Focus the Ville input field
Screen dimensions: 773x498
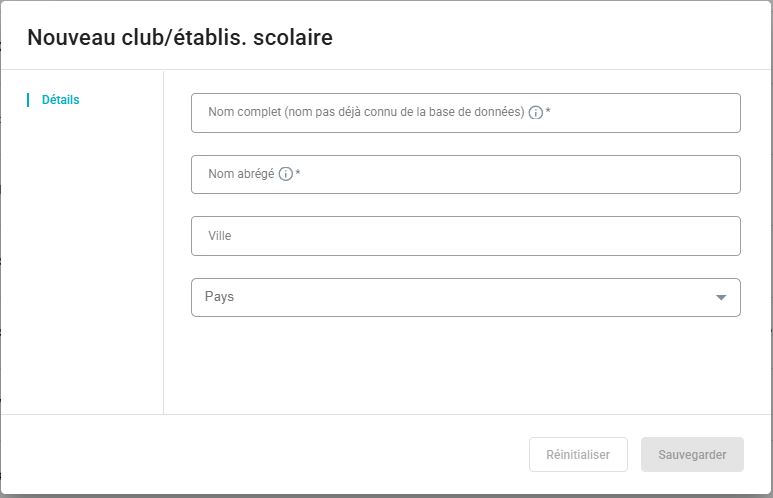pyautogui.click(x=465, y=236)
